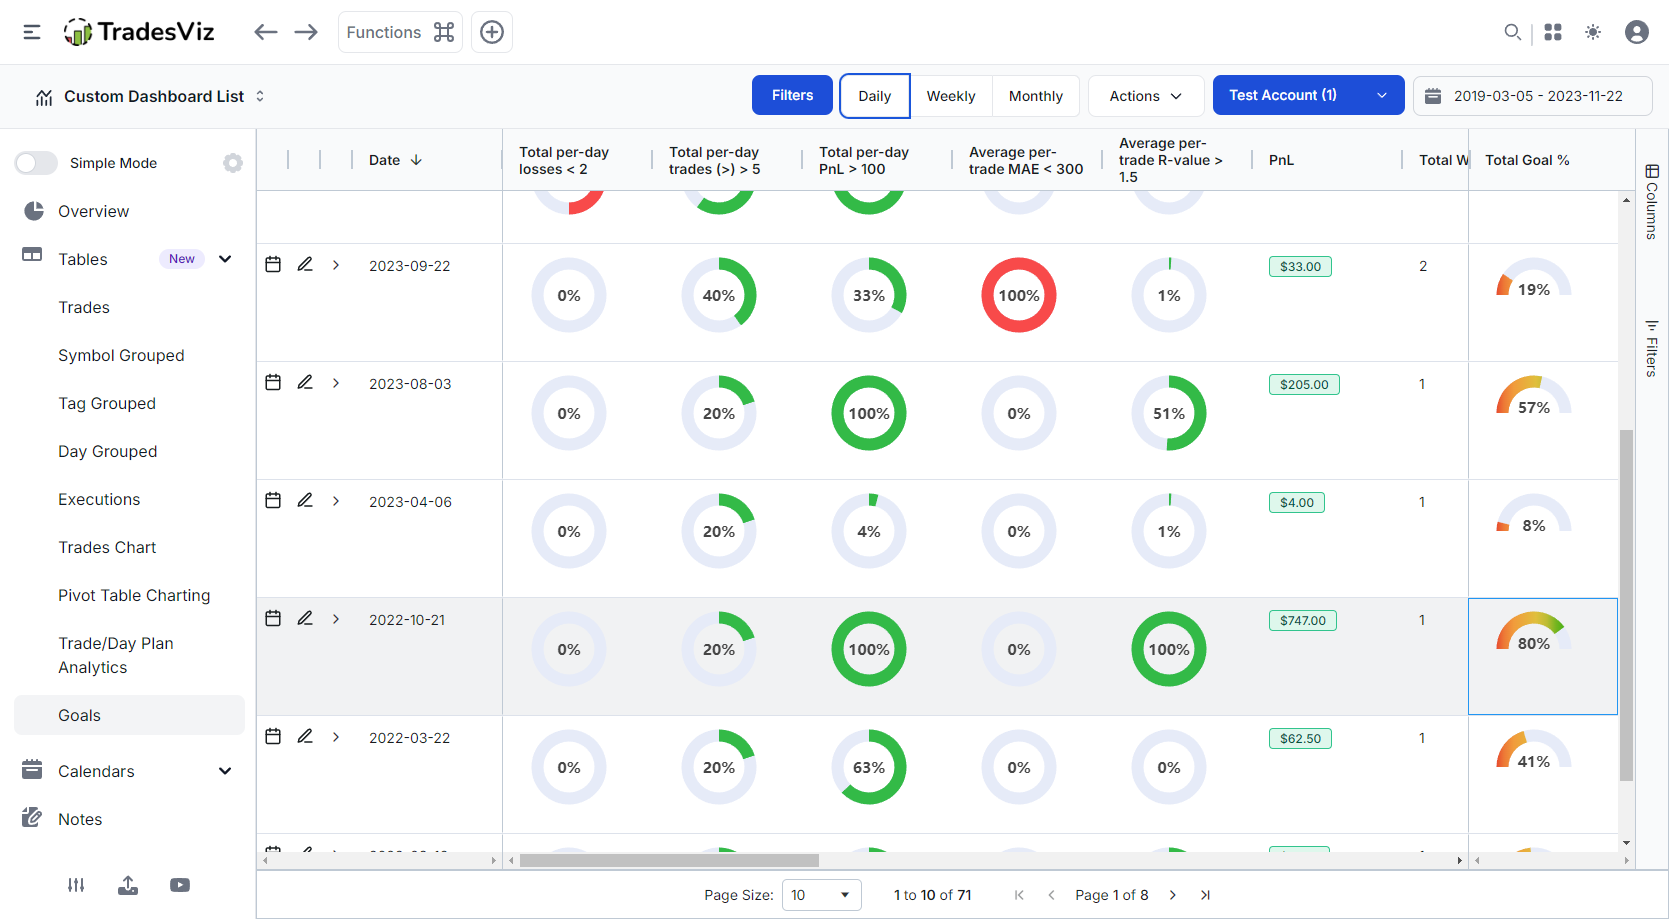Expand the 2023-04-06 row
Image resolution: width=1669 pixels, height=919 pixels.
coord(336,501)
